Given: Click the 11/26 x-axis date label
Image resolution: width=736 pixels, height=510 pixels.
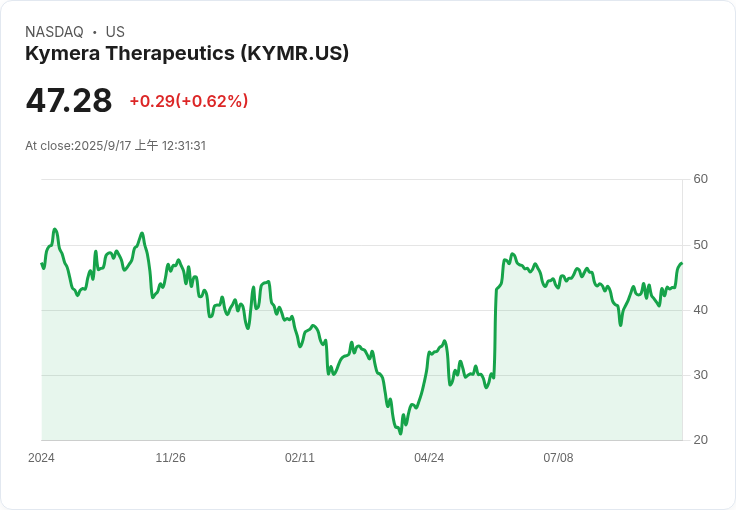Looking at the screenshot, I should coord(170,458).
